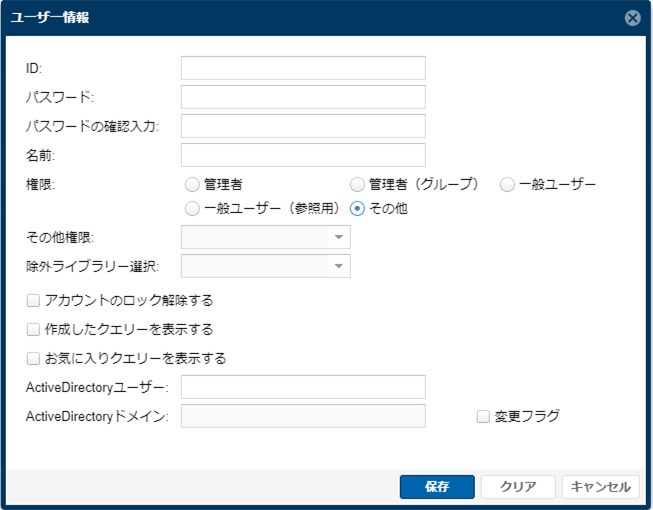
Task: Close the ユーザー情報 dialog with X icon
Action: tap(632, 18)
